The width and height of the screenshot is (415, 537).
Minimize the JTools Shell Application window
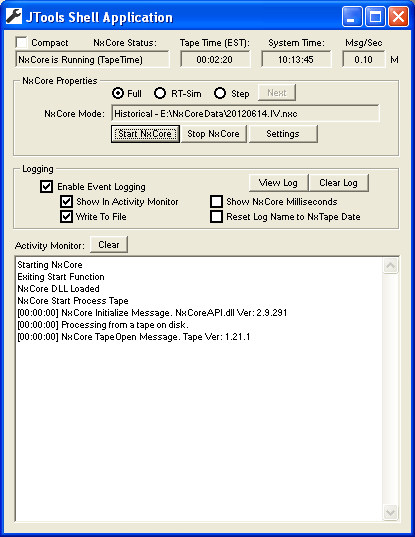[352, 16]
